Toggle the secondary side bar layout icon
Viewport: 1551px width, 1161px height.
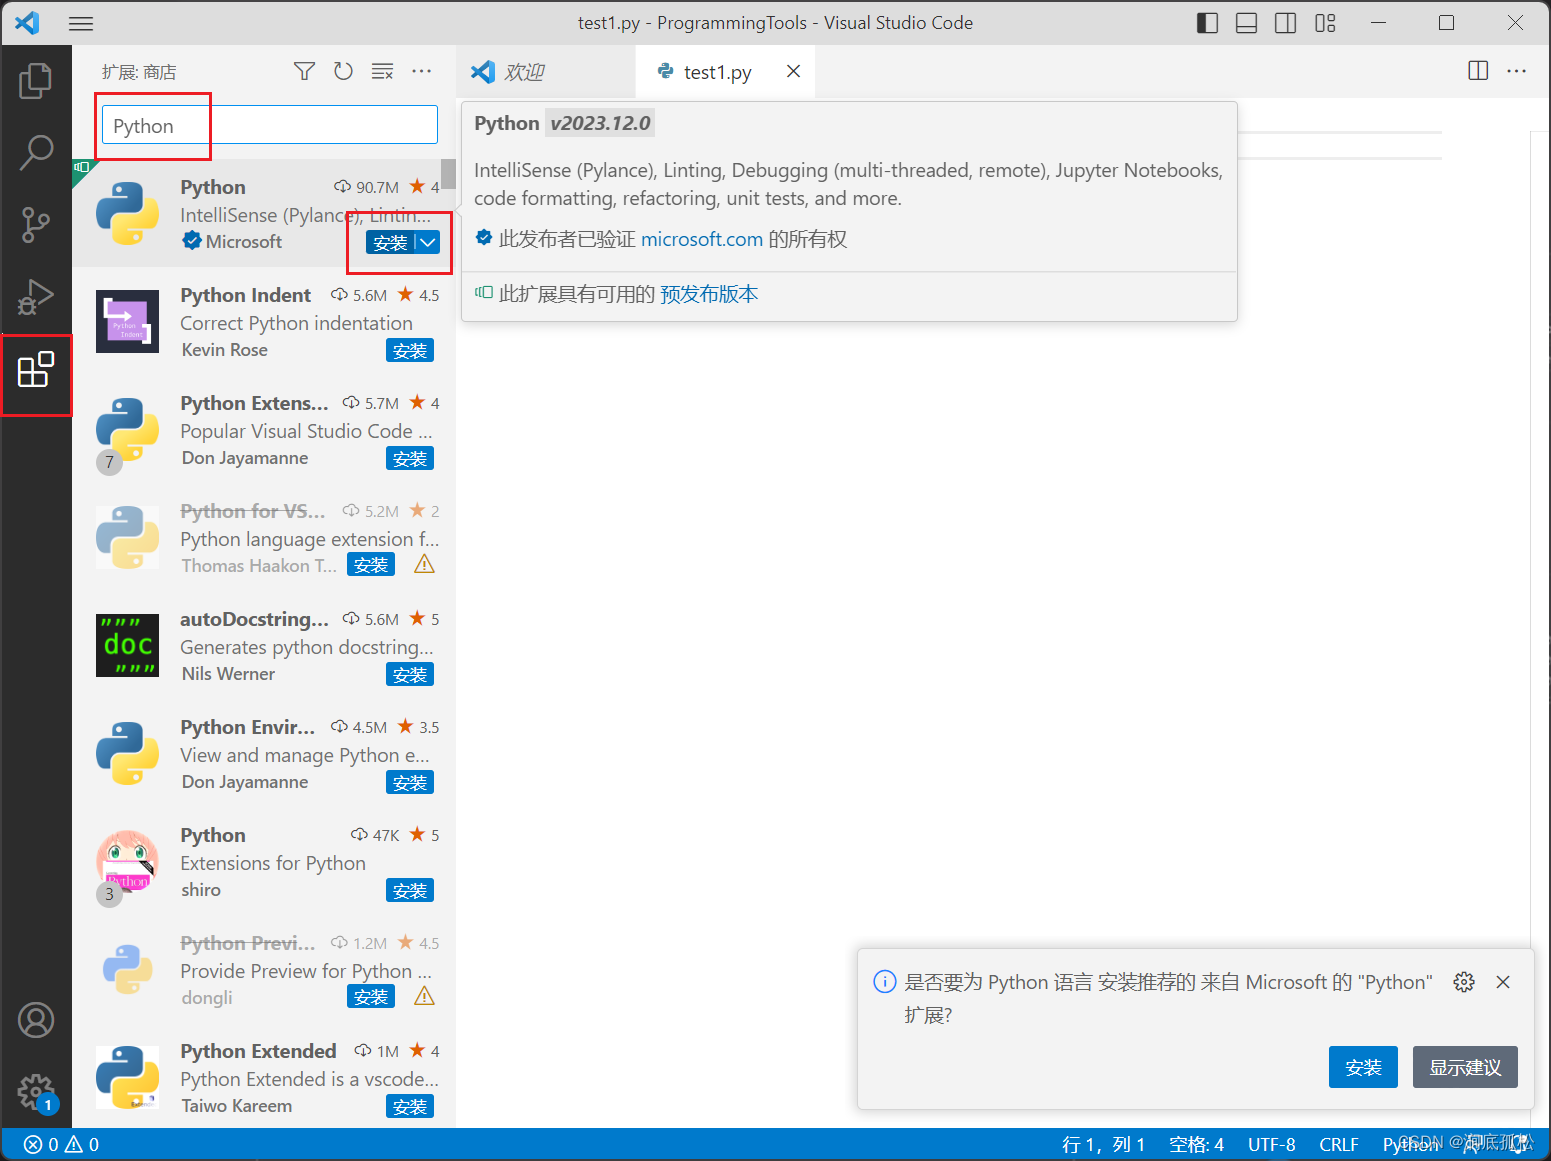1286,23
